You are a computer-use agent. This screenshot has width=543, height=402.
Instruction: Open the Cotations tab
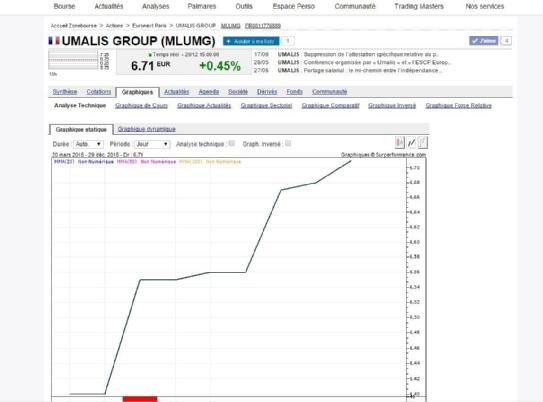[99, 92]
